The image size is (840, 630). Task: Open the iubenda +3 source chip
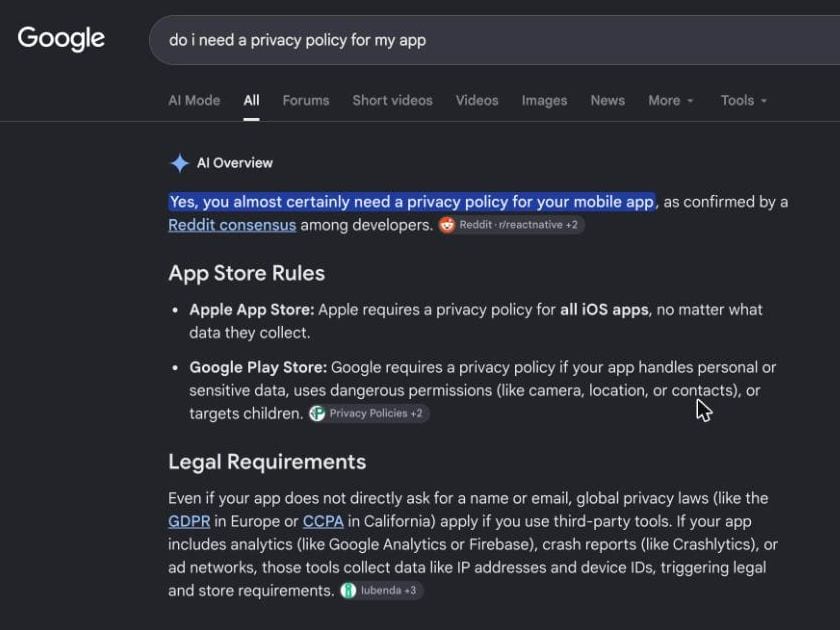point(381,590)
